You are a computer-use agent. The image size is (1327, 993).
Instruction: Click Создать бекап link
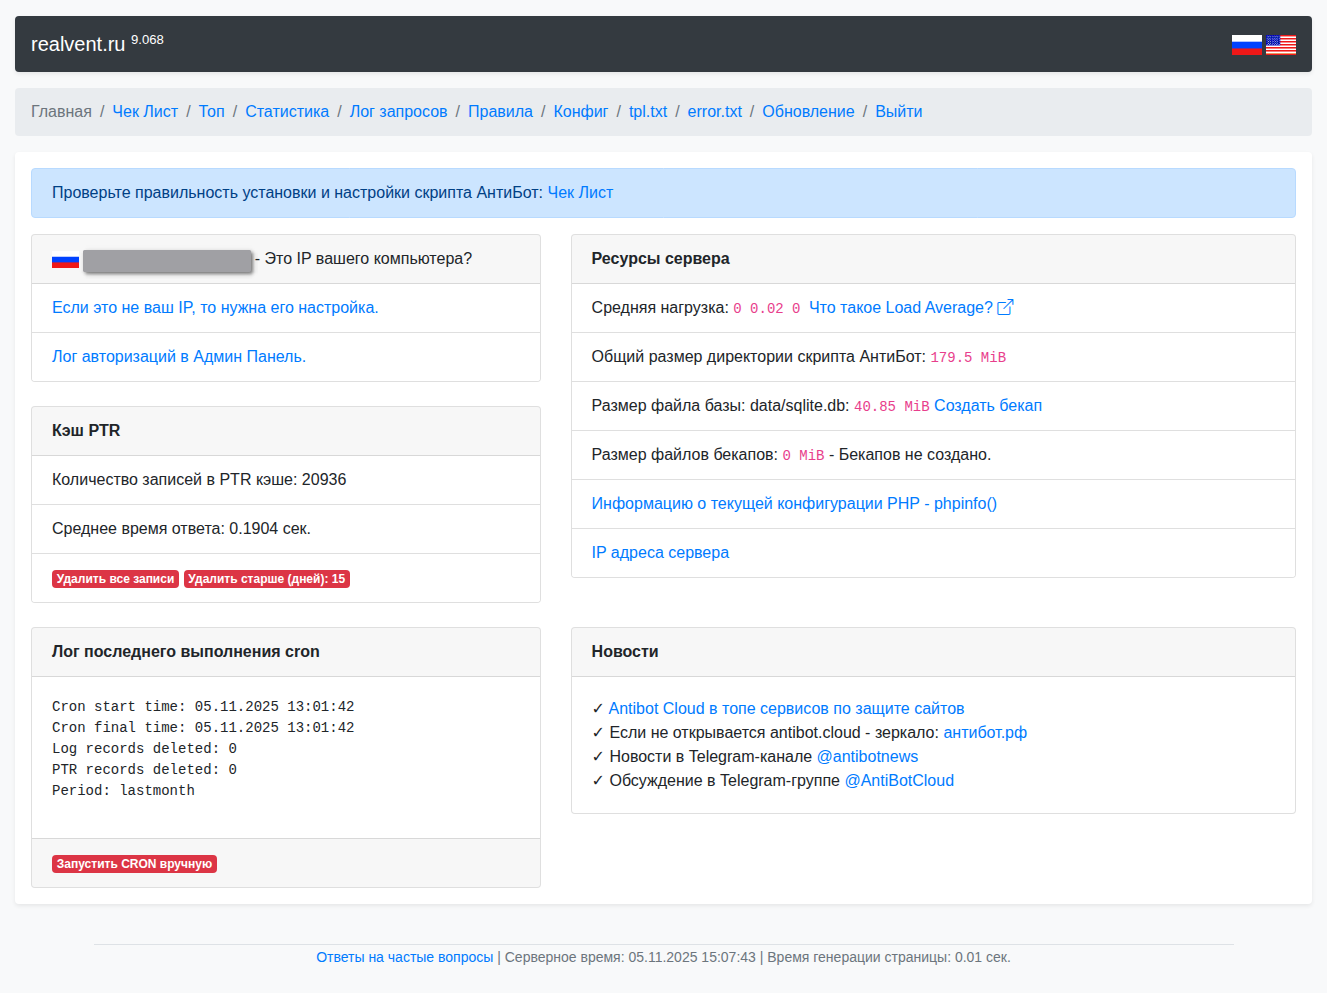click(x=987, y=406)
